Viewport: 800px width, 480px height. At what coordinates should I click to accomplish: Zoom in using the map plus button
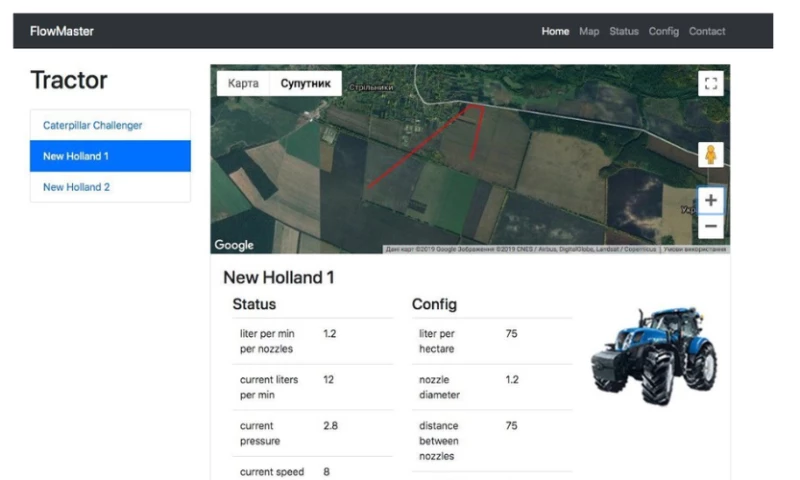point(711,200)
